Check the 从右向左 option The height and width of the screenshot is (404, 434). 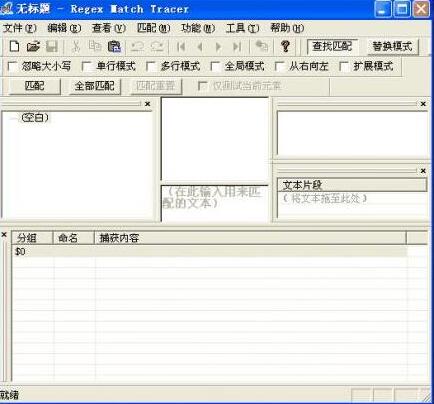pos(279,66)
